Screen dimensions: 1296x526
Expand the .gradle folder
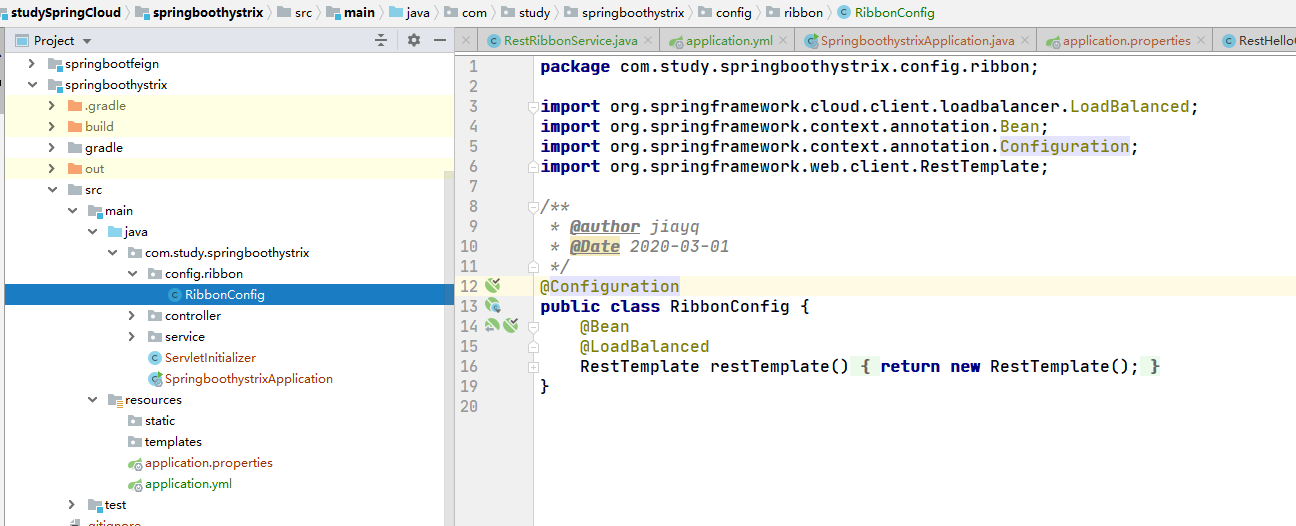click(52, 106)
